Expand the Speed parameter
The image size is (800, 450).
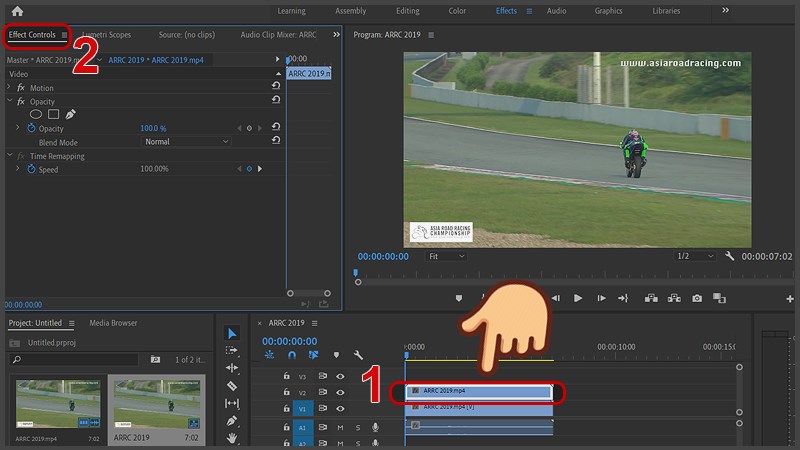coord(17,168)
